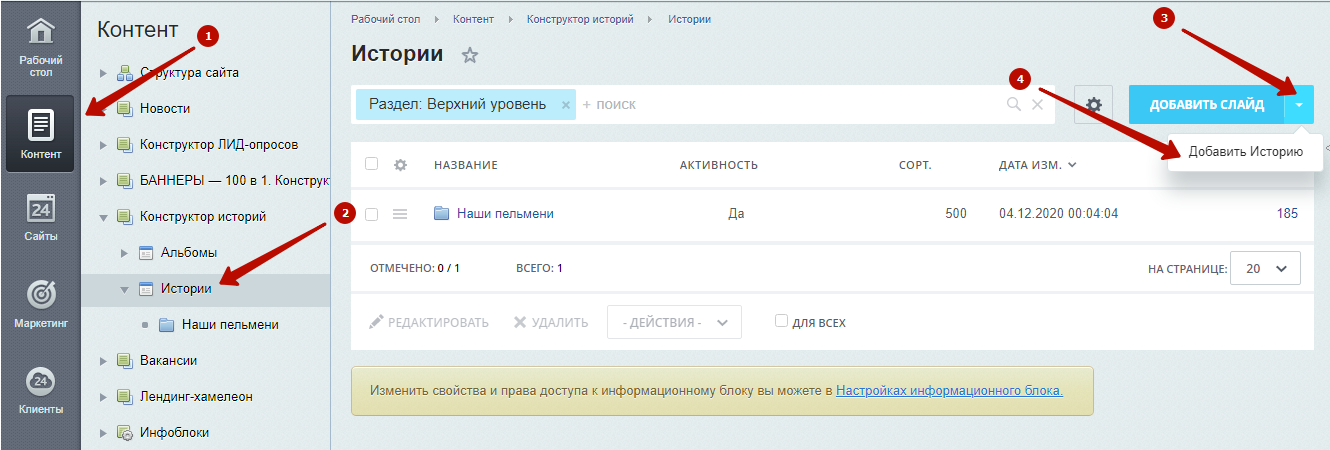1330x450 pixels.
Task: Tick the checkbox for Наши пельмени row
Action: coord(372,214)
